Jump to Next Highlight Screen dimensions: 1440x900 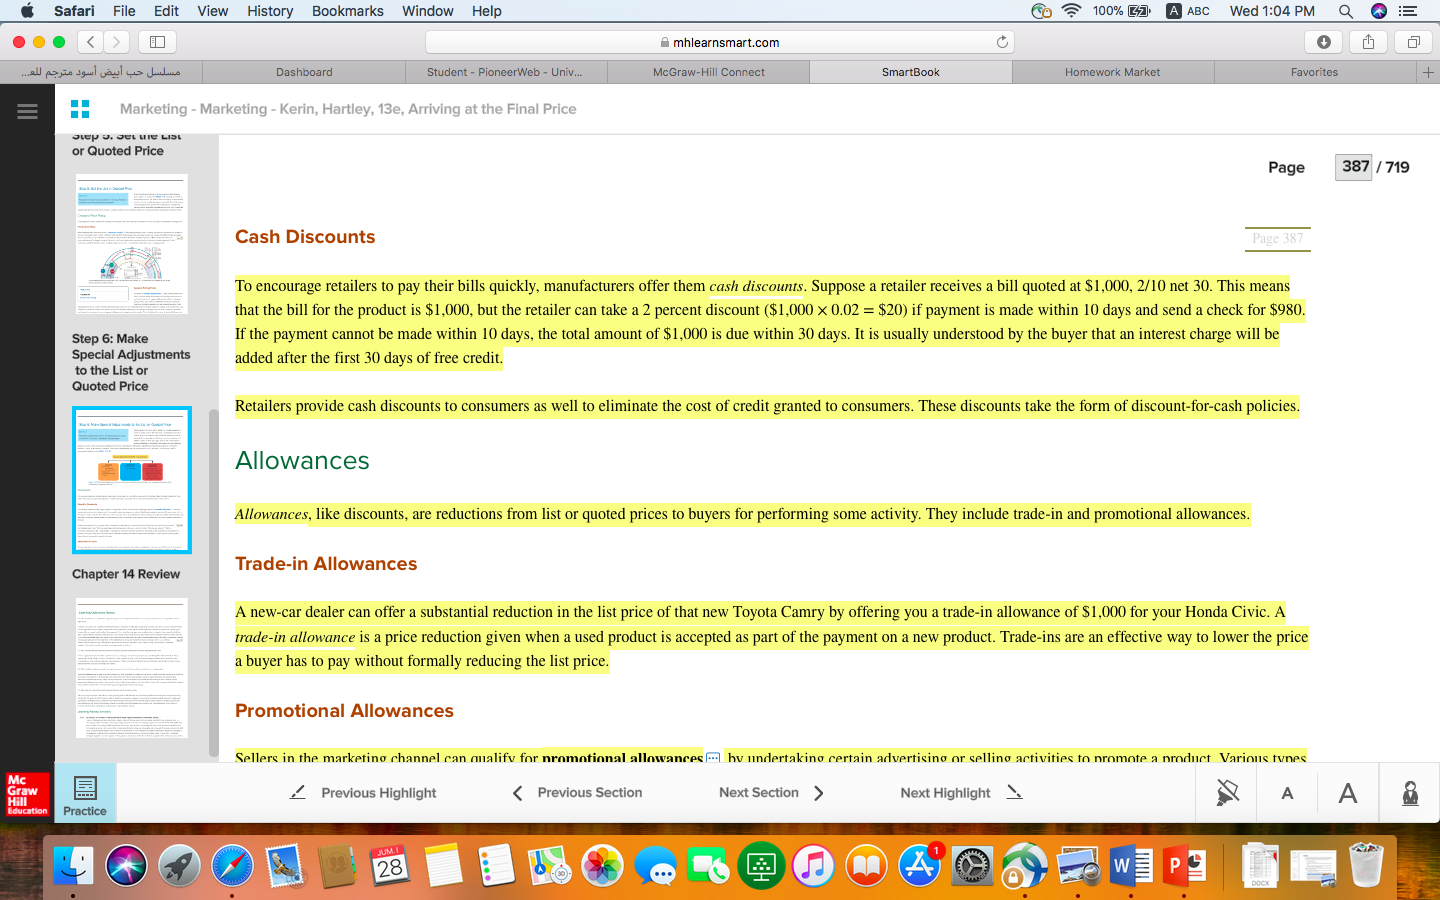click(961, 793)
